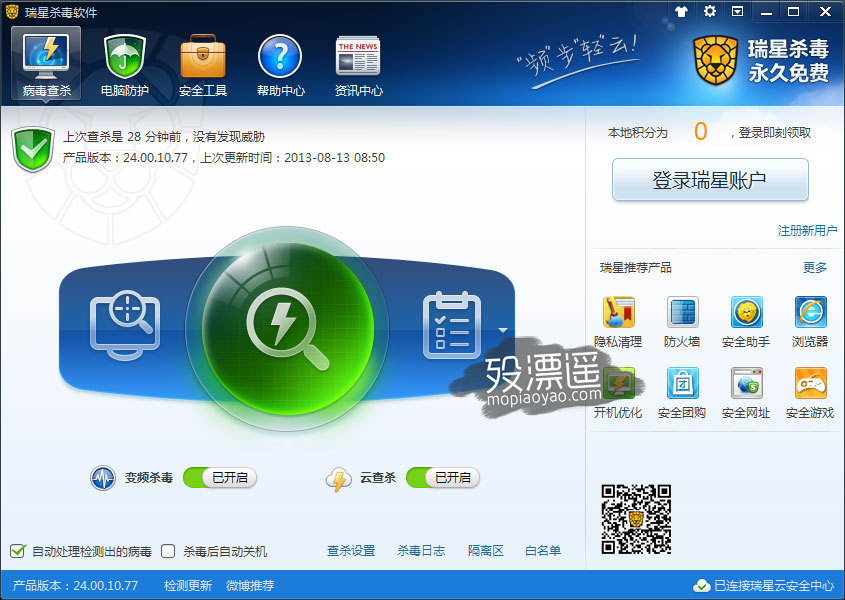This screenshot has width=845, height=600.
Task: Click the Rising lion logo
Action: tap(715, 60)
